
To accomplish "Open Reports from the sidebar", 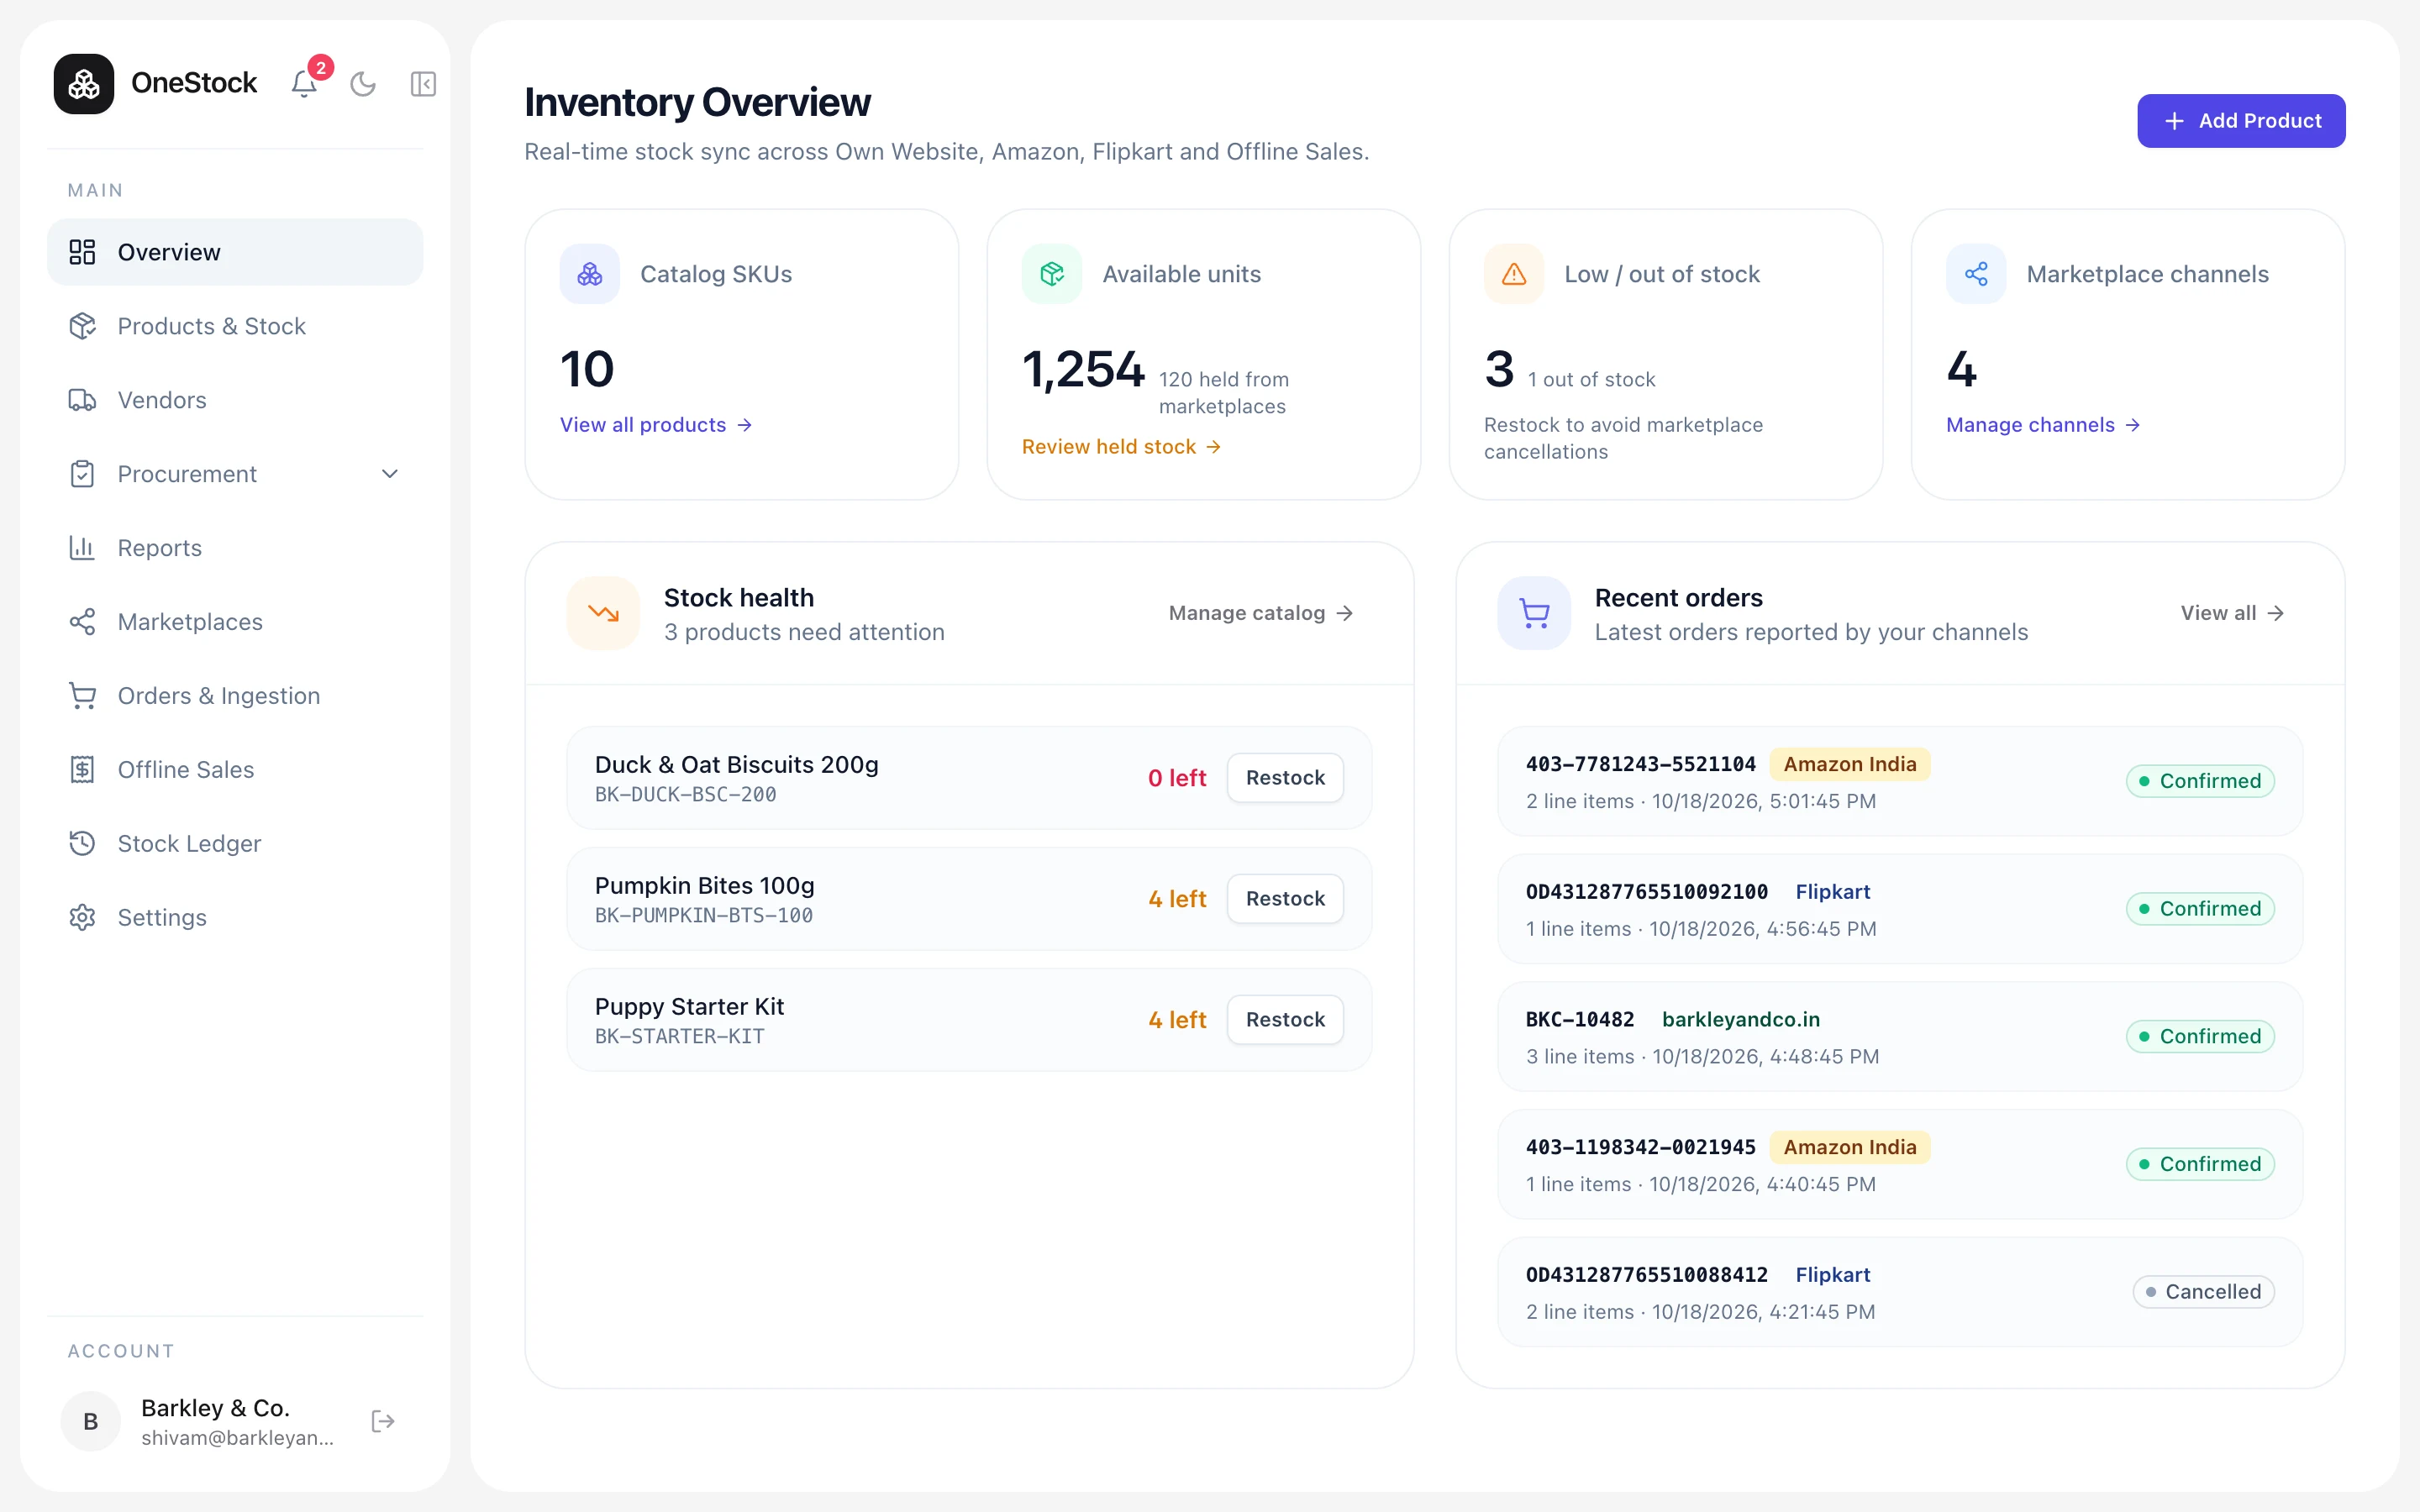I will (235, 548).
